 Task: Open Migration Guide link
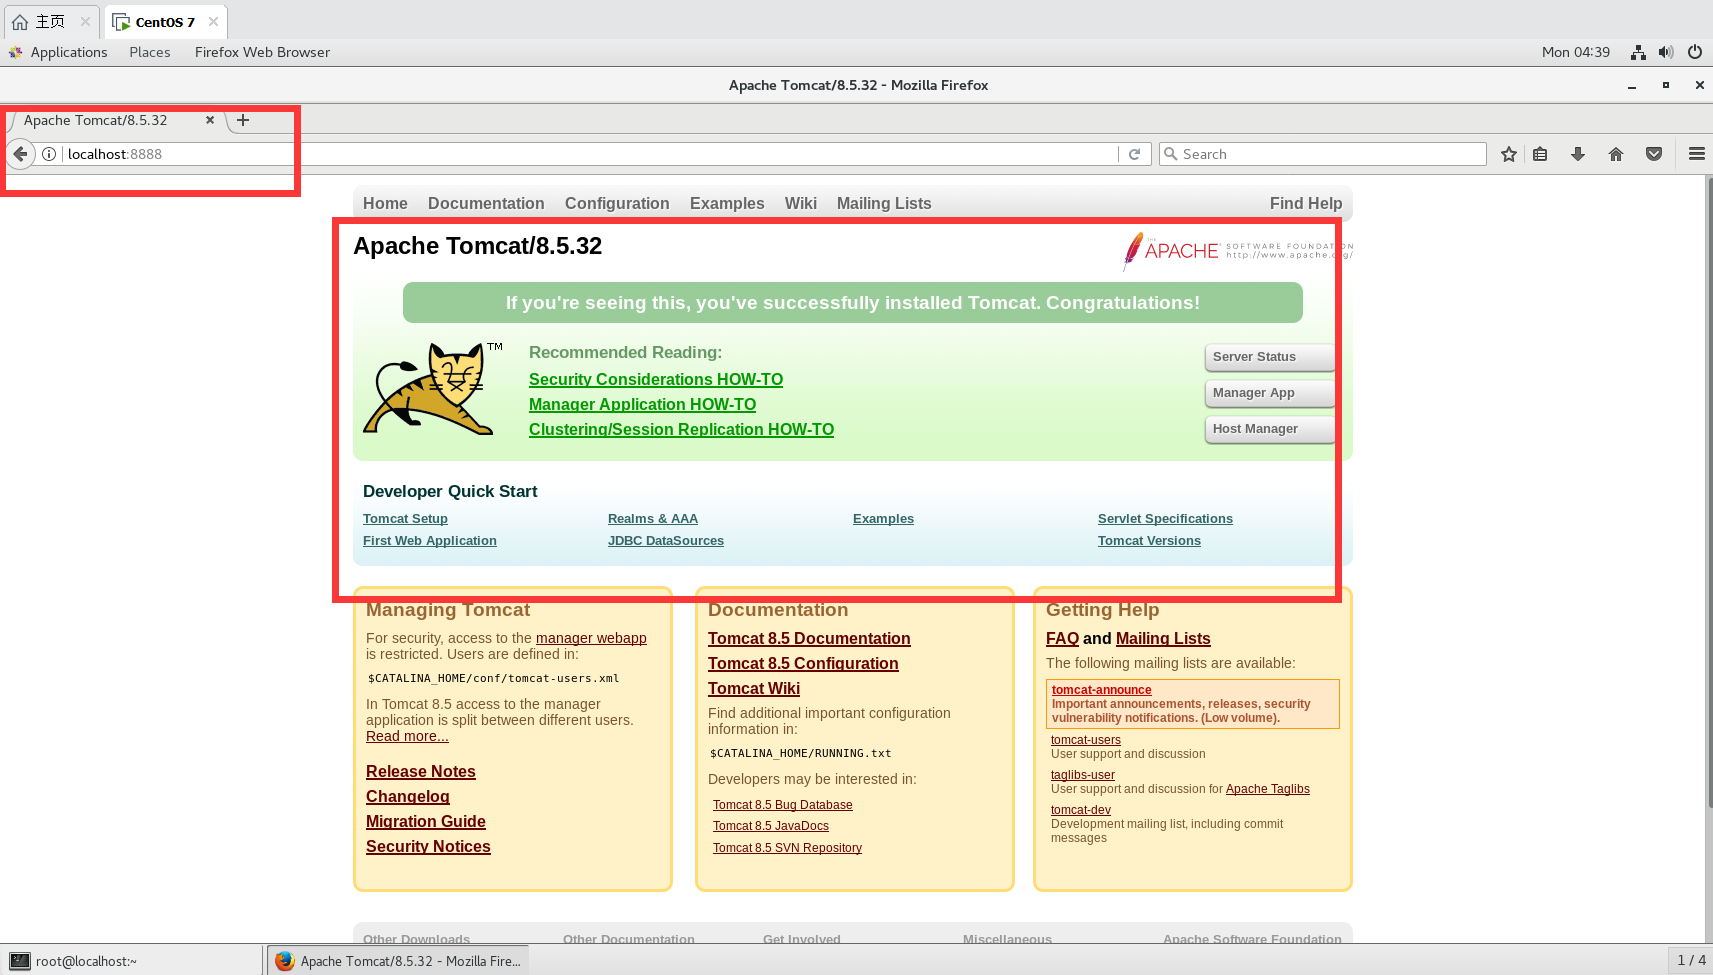point(426,821)
